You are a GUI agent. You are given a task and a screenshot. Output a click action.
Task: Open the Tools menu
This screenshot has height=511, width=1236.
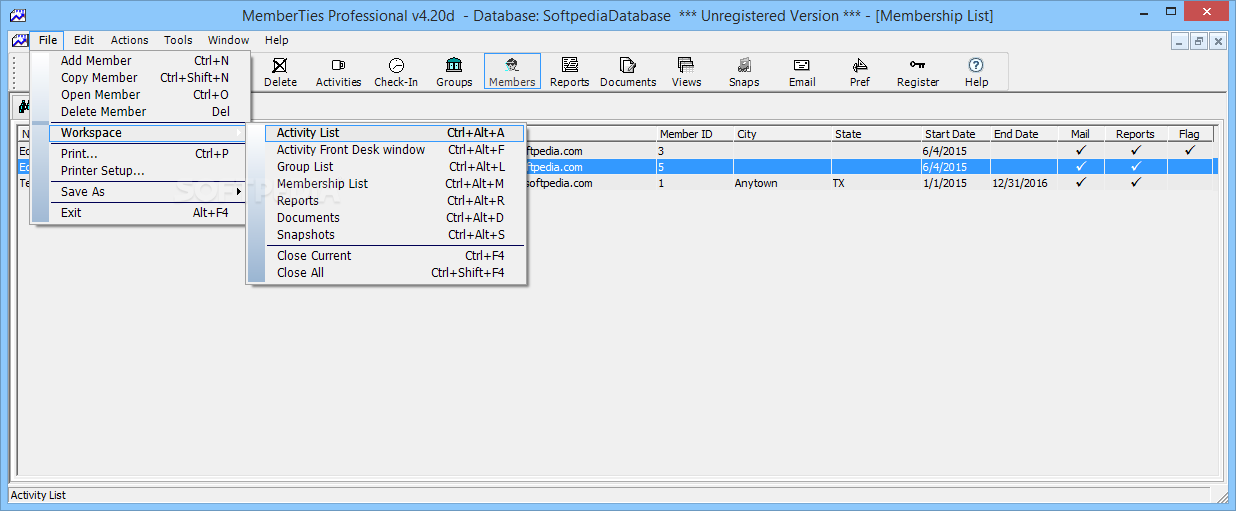(x=178, y=40)
